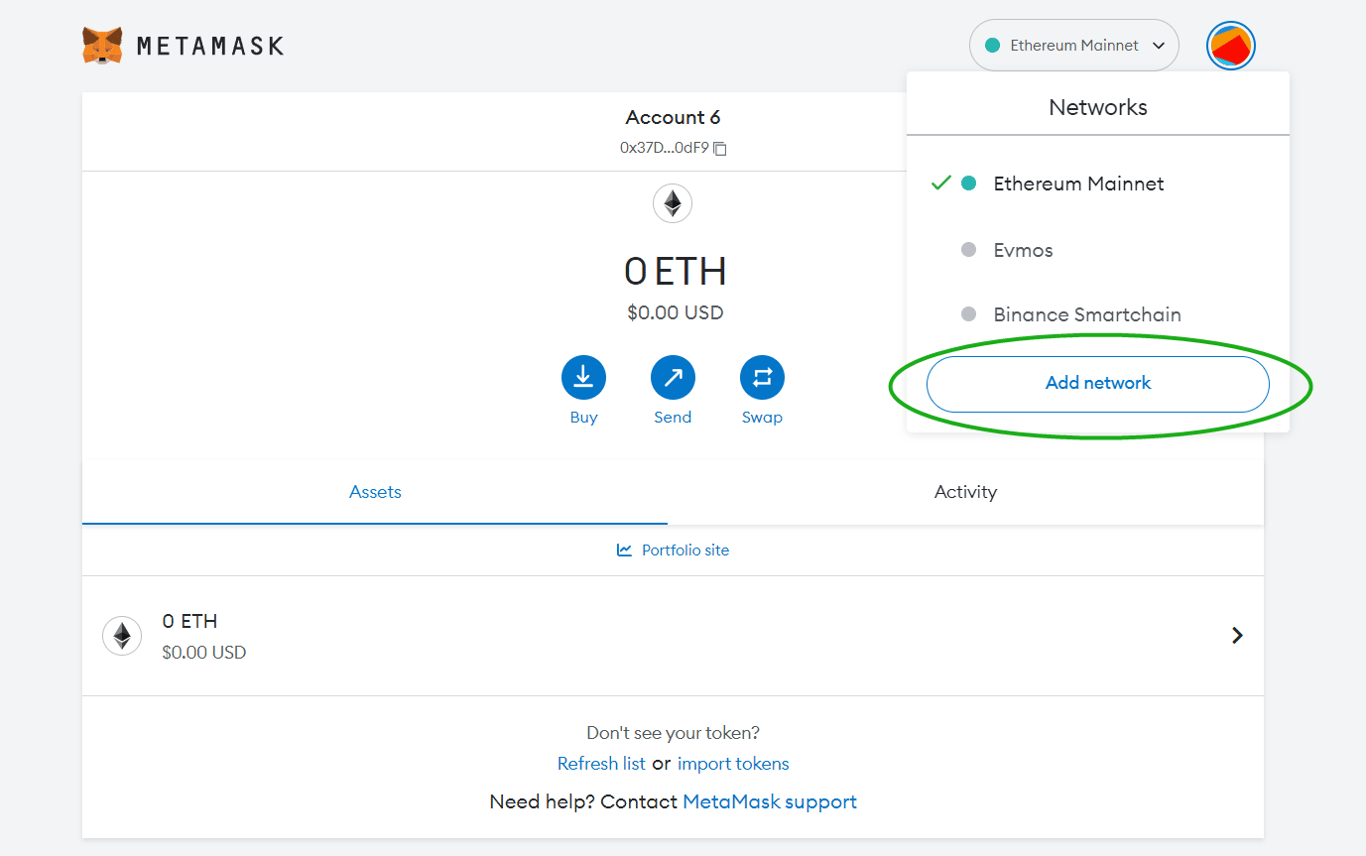The width and height of the screenshot is (1366, 856).
Task: Click the Swap label under the icon
Action: tap(762, 418)
